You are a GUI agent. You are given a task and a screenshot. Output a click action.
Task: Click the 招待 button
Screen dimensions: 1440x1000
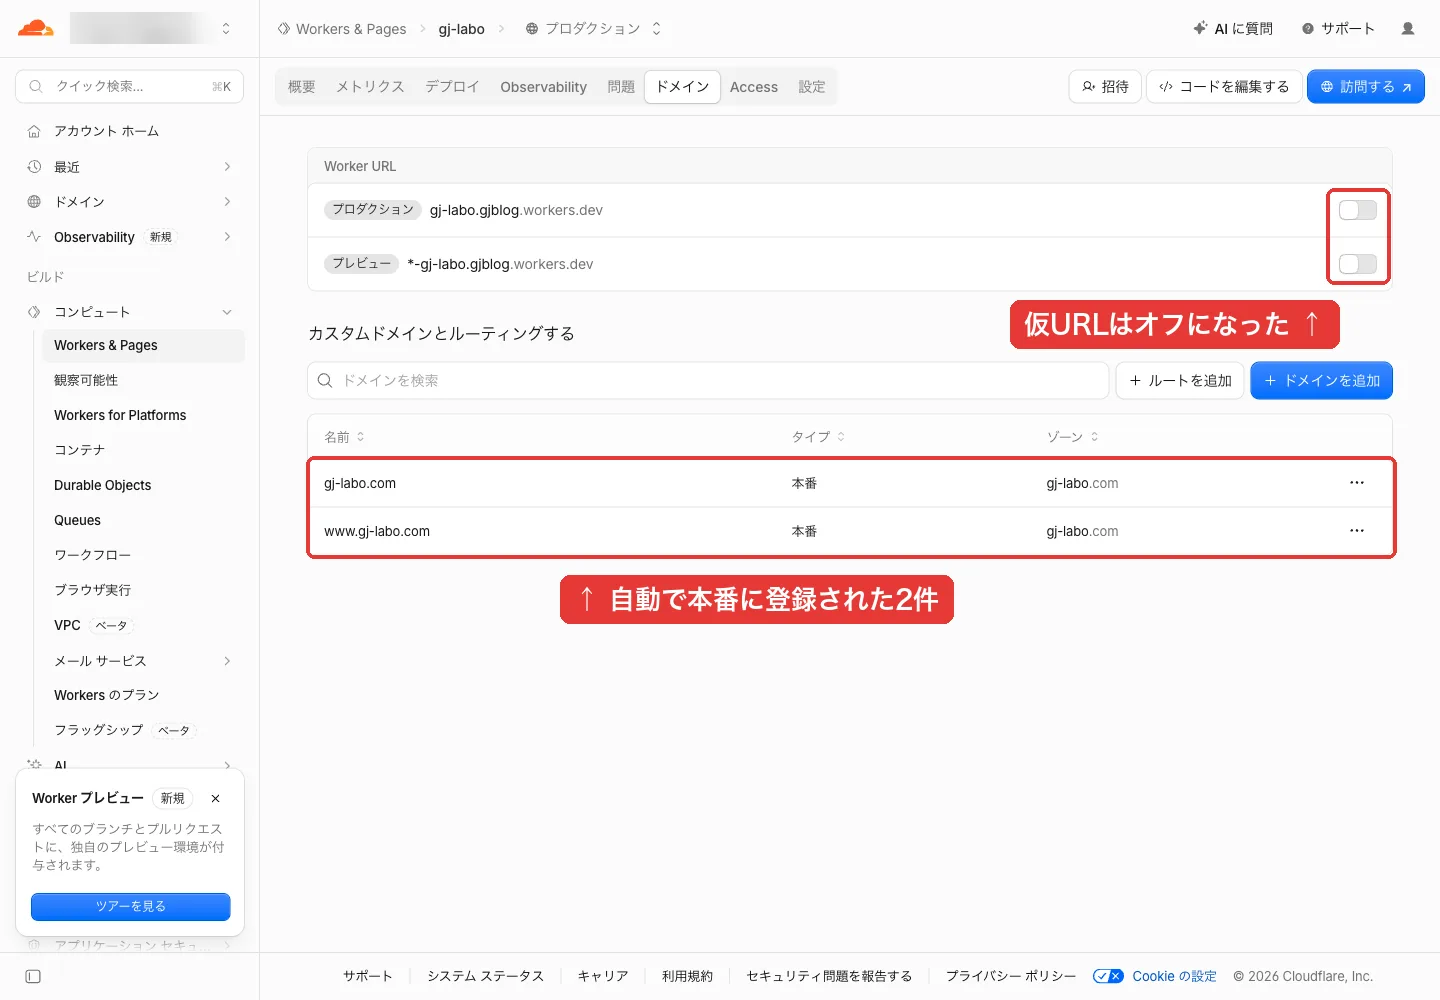click(1105, 87)
